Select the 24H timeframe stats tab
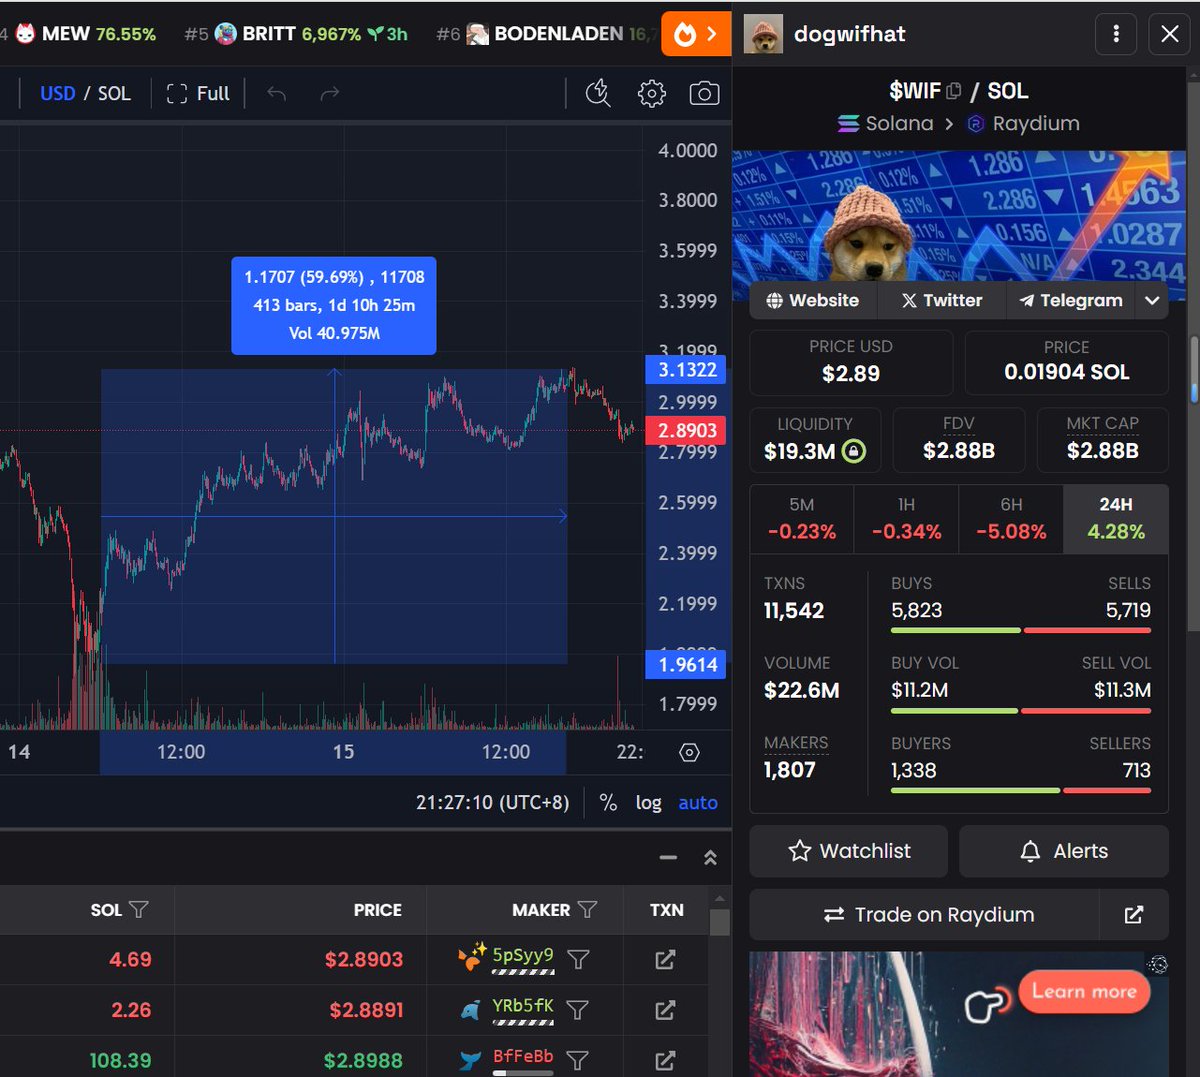 point(1116,519)
